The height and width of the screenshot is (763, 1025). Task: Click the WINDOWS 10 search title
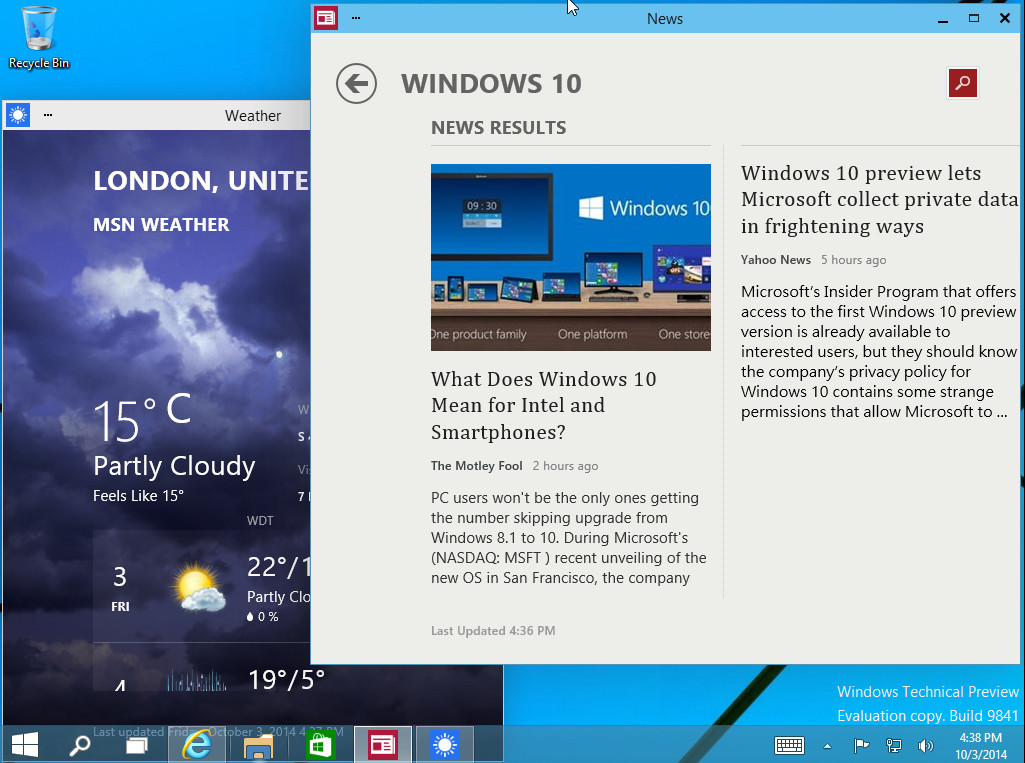(x=492, y=84)
